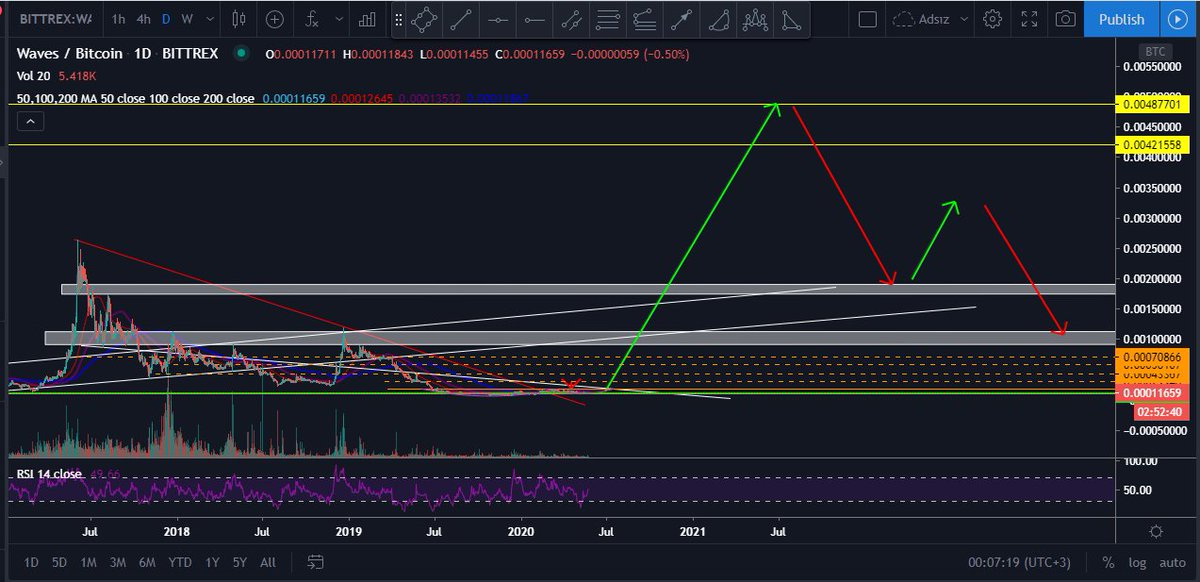Click the 0.00070866 orange price label

[x=1151, y=356]
